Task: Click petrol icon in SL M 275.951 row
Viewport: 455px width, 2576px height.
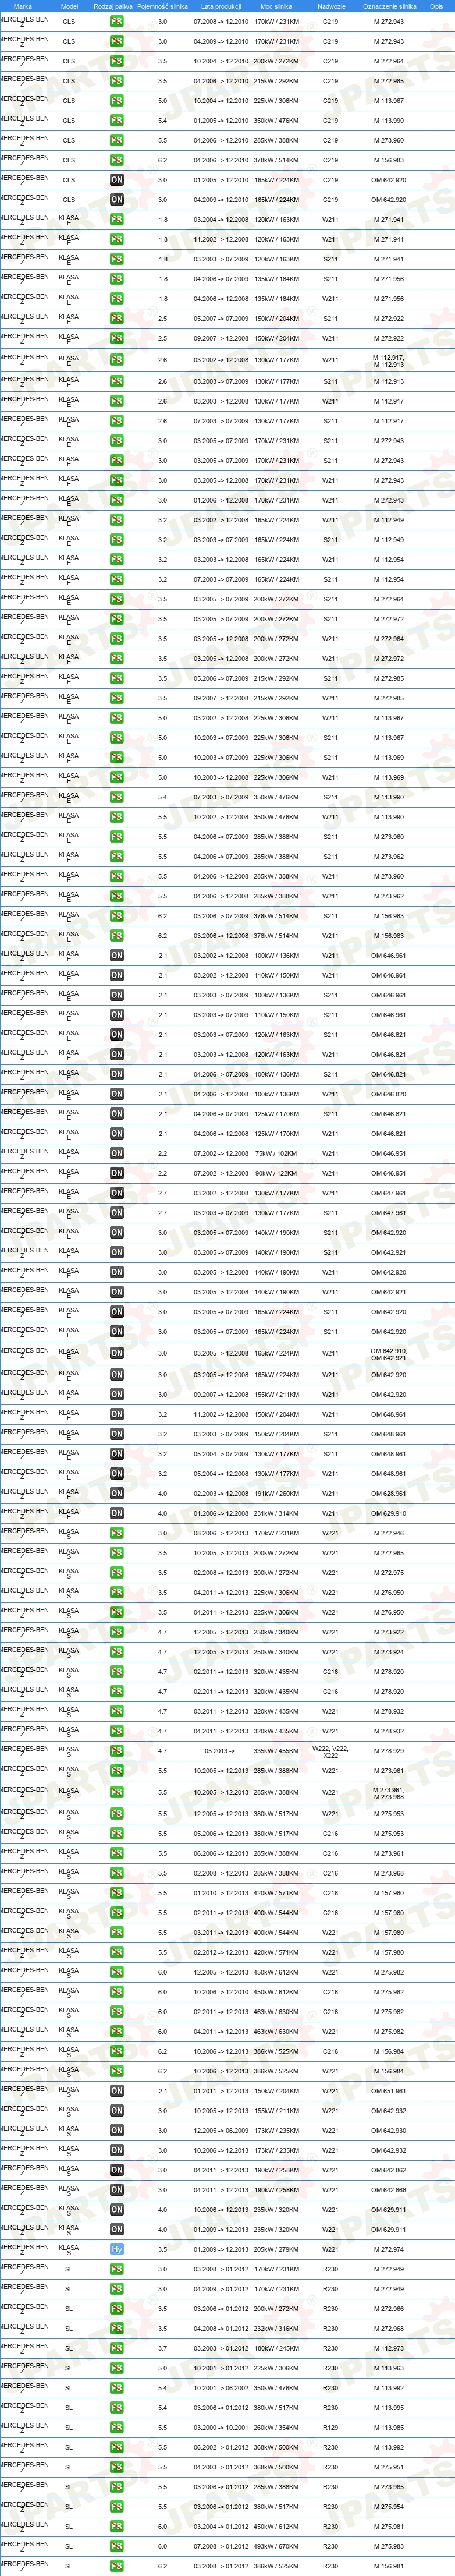Action: 117,2467
